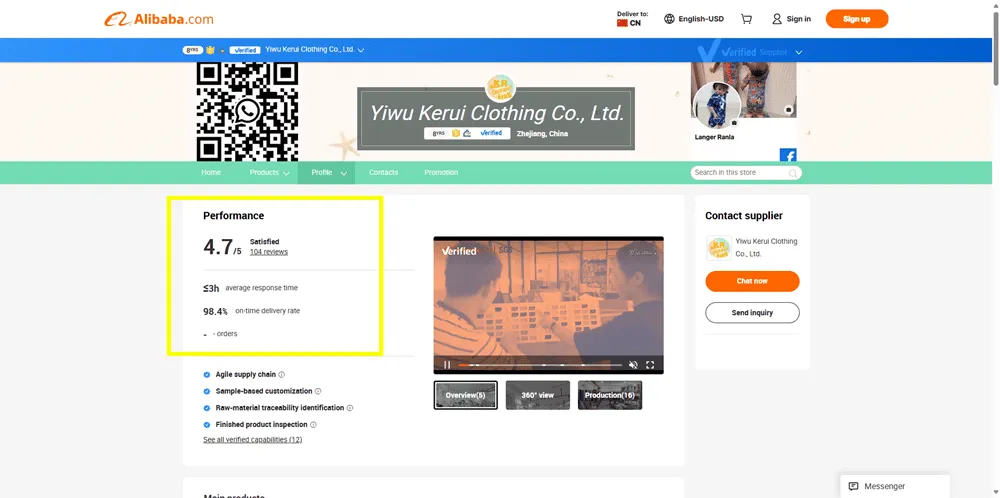Expand the Verified Supplier dropdown

798,52
